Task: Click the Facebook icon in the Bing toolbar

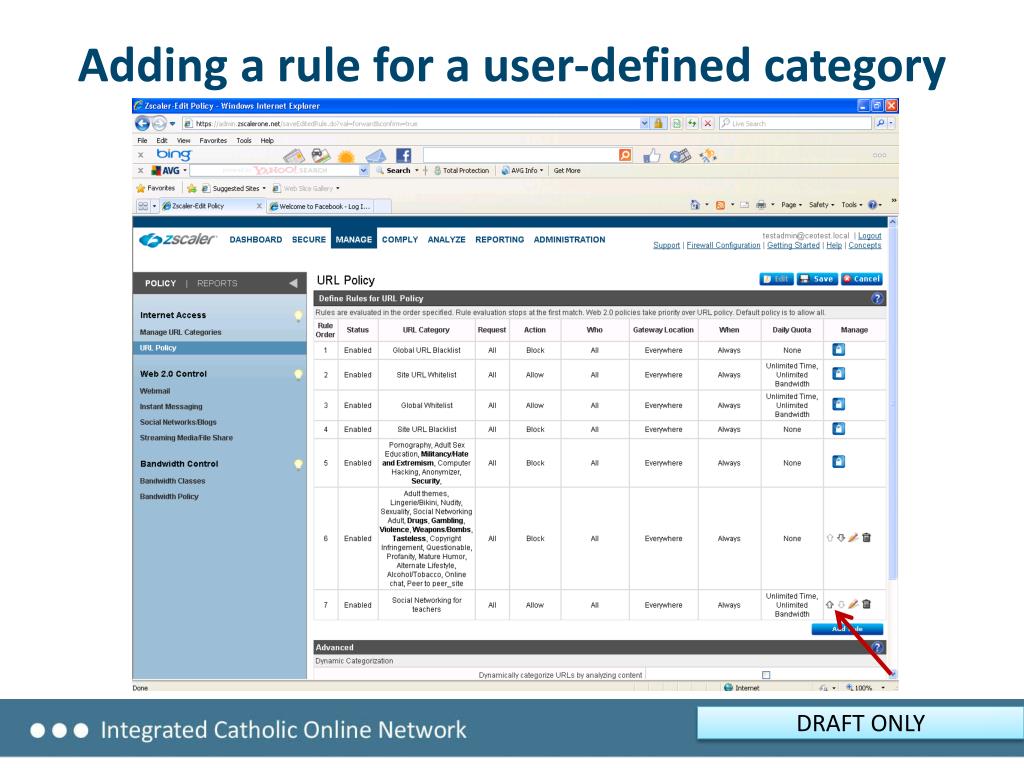Action: pyautogui.click(x=404, y=155)
